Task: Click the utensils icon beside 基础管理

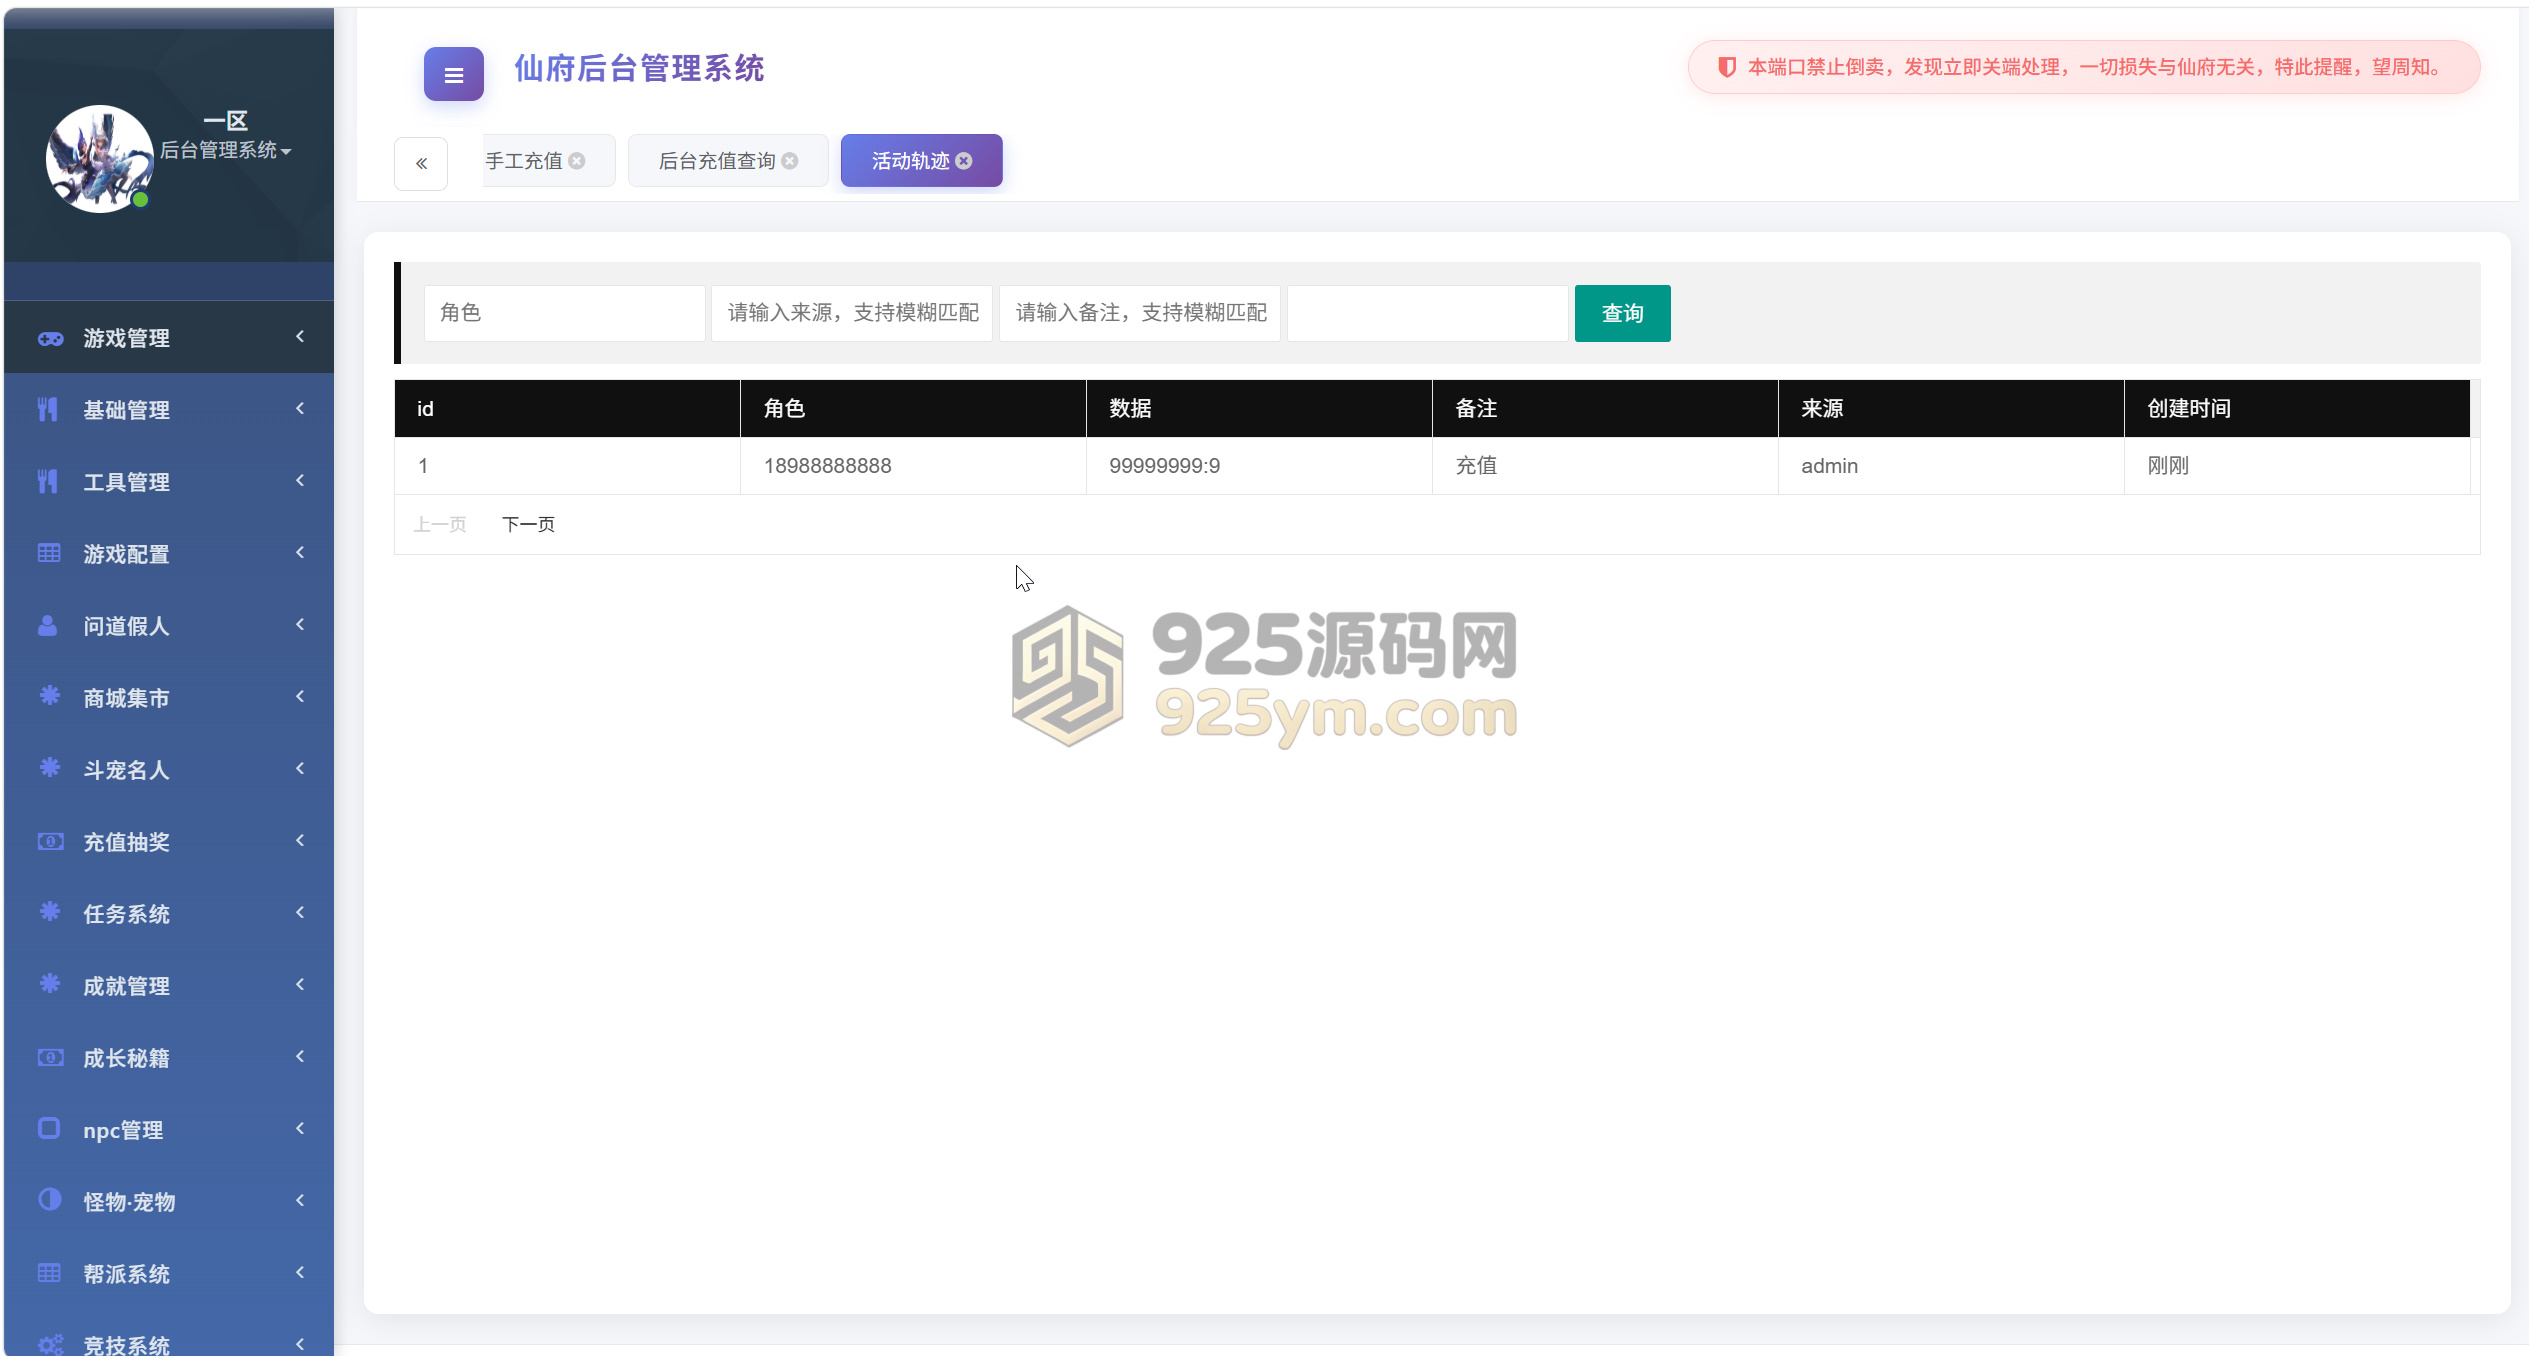Action: tap(48, 409)
